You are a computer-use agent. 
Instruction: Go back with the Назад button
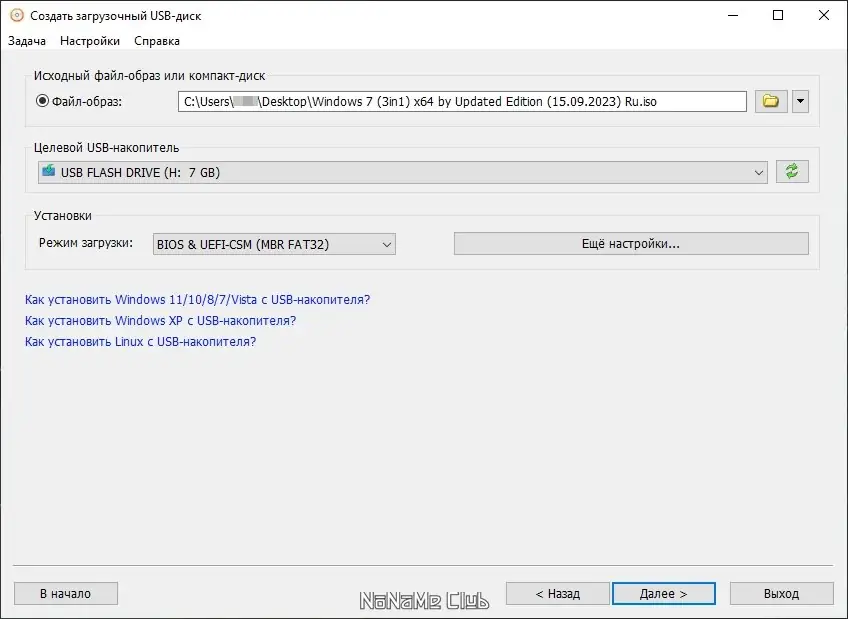click(557, 594)
